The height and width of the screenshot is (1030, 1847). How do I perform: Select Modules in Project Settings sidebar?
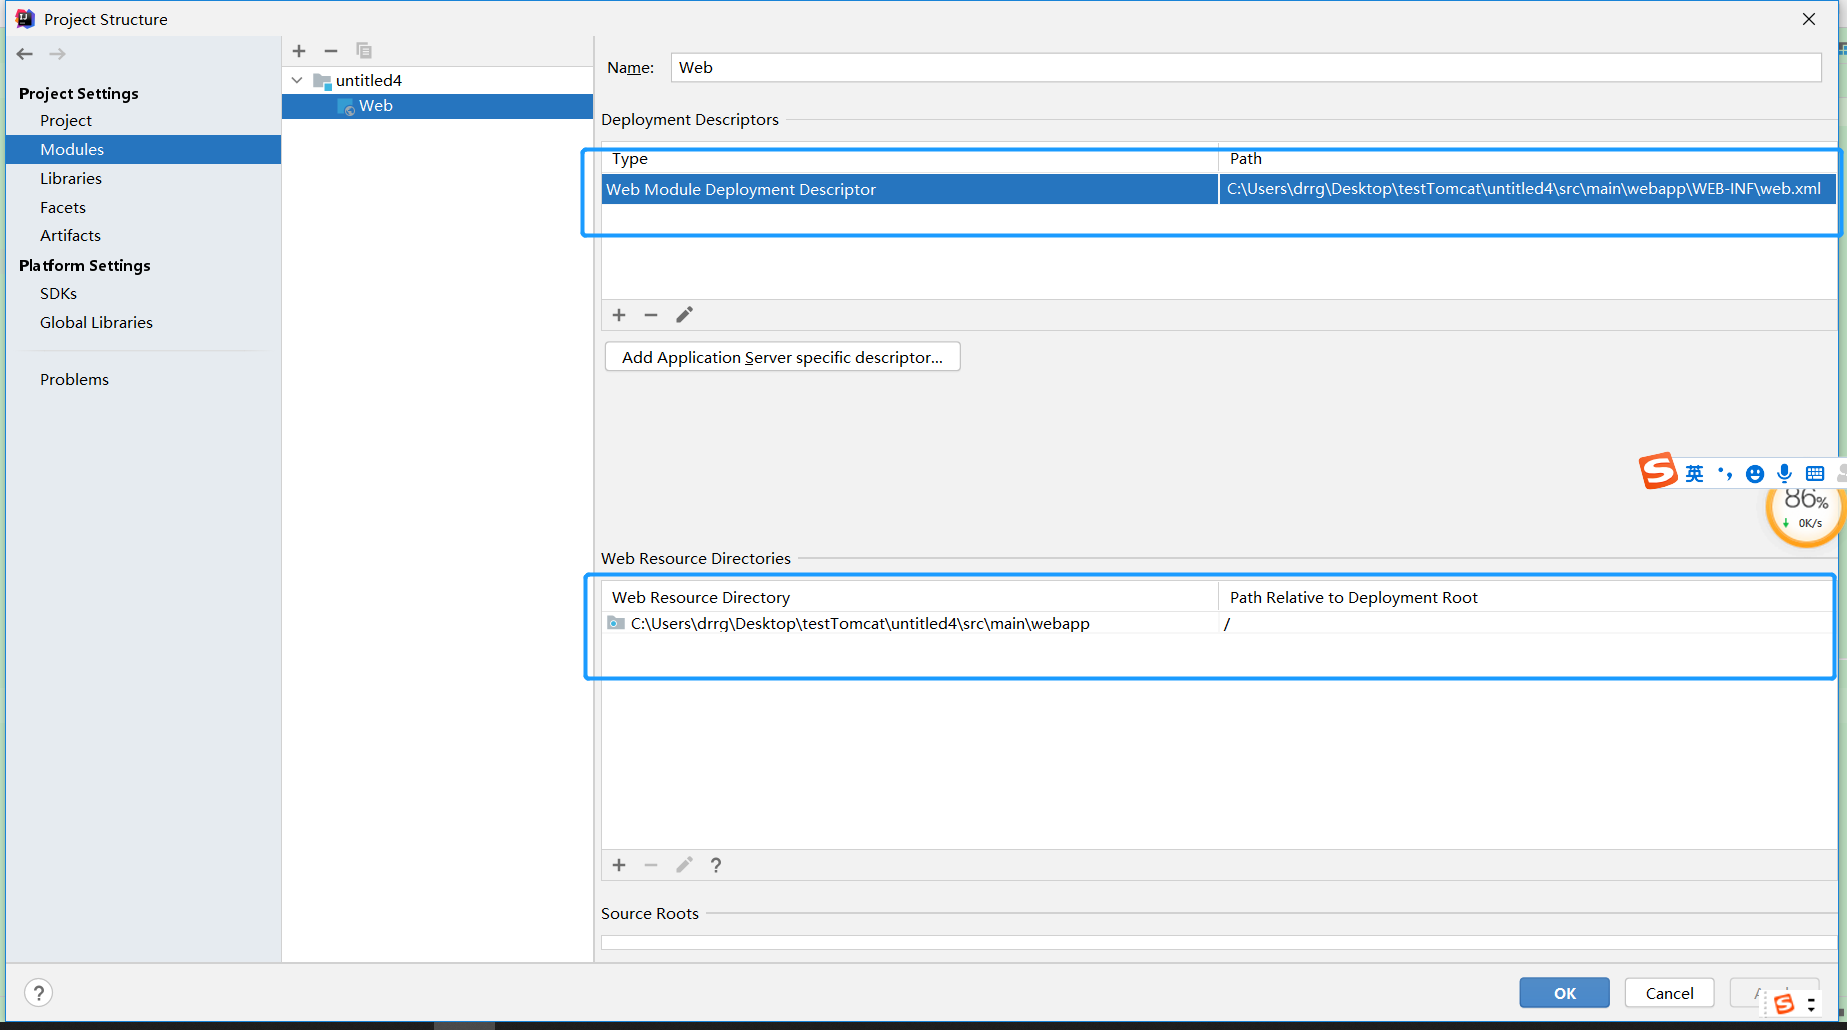(x=71, y=149)
